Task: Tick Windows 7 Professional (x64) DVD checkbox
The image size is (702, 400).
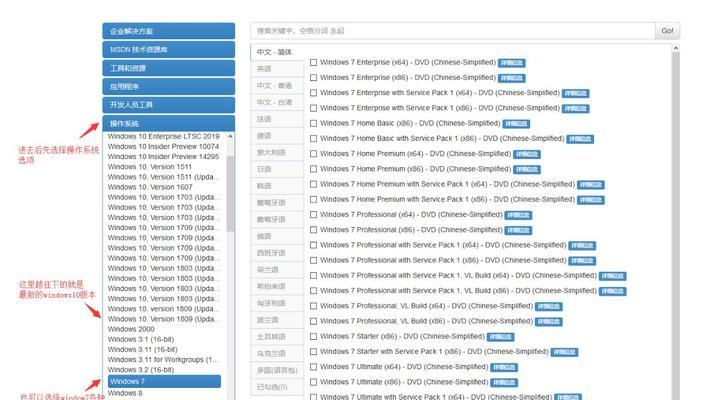Action: 313,215
